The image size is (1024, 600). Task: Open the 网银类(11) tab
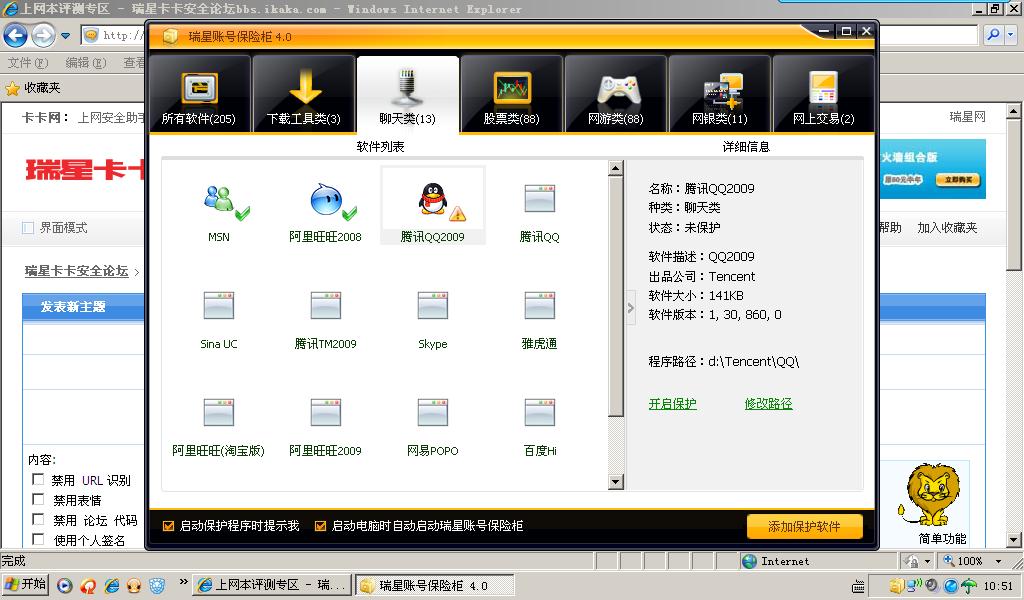coord(720,94)
